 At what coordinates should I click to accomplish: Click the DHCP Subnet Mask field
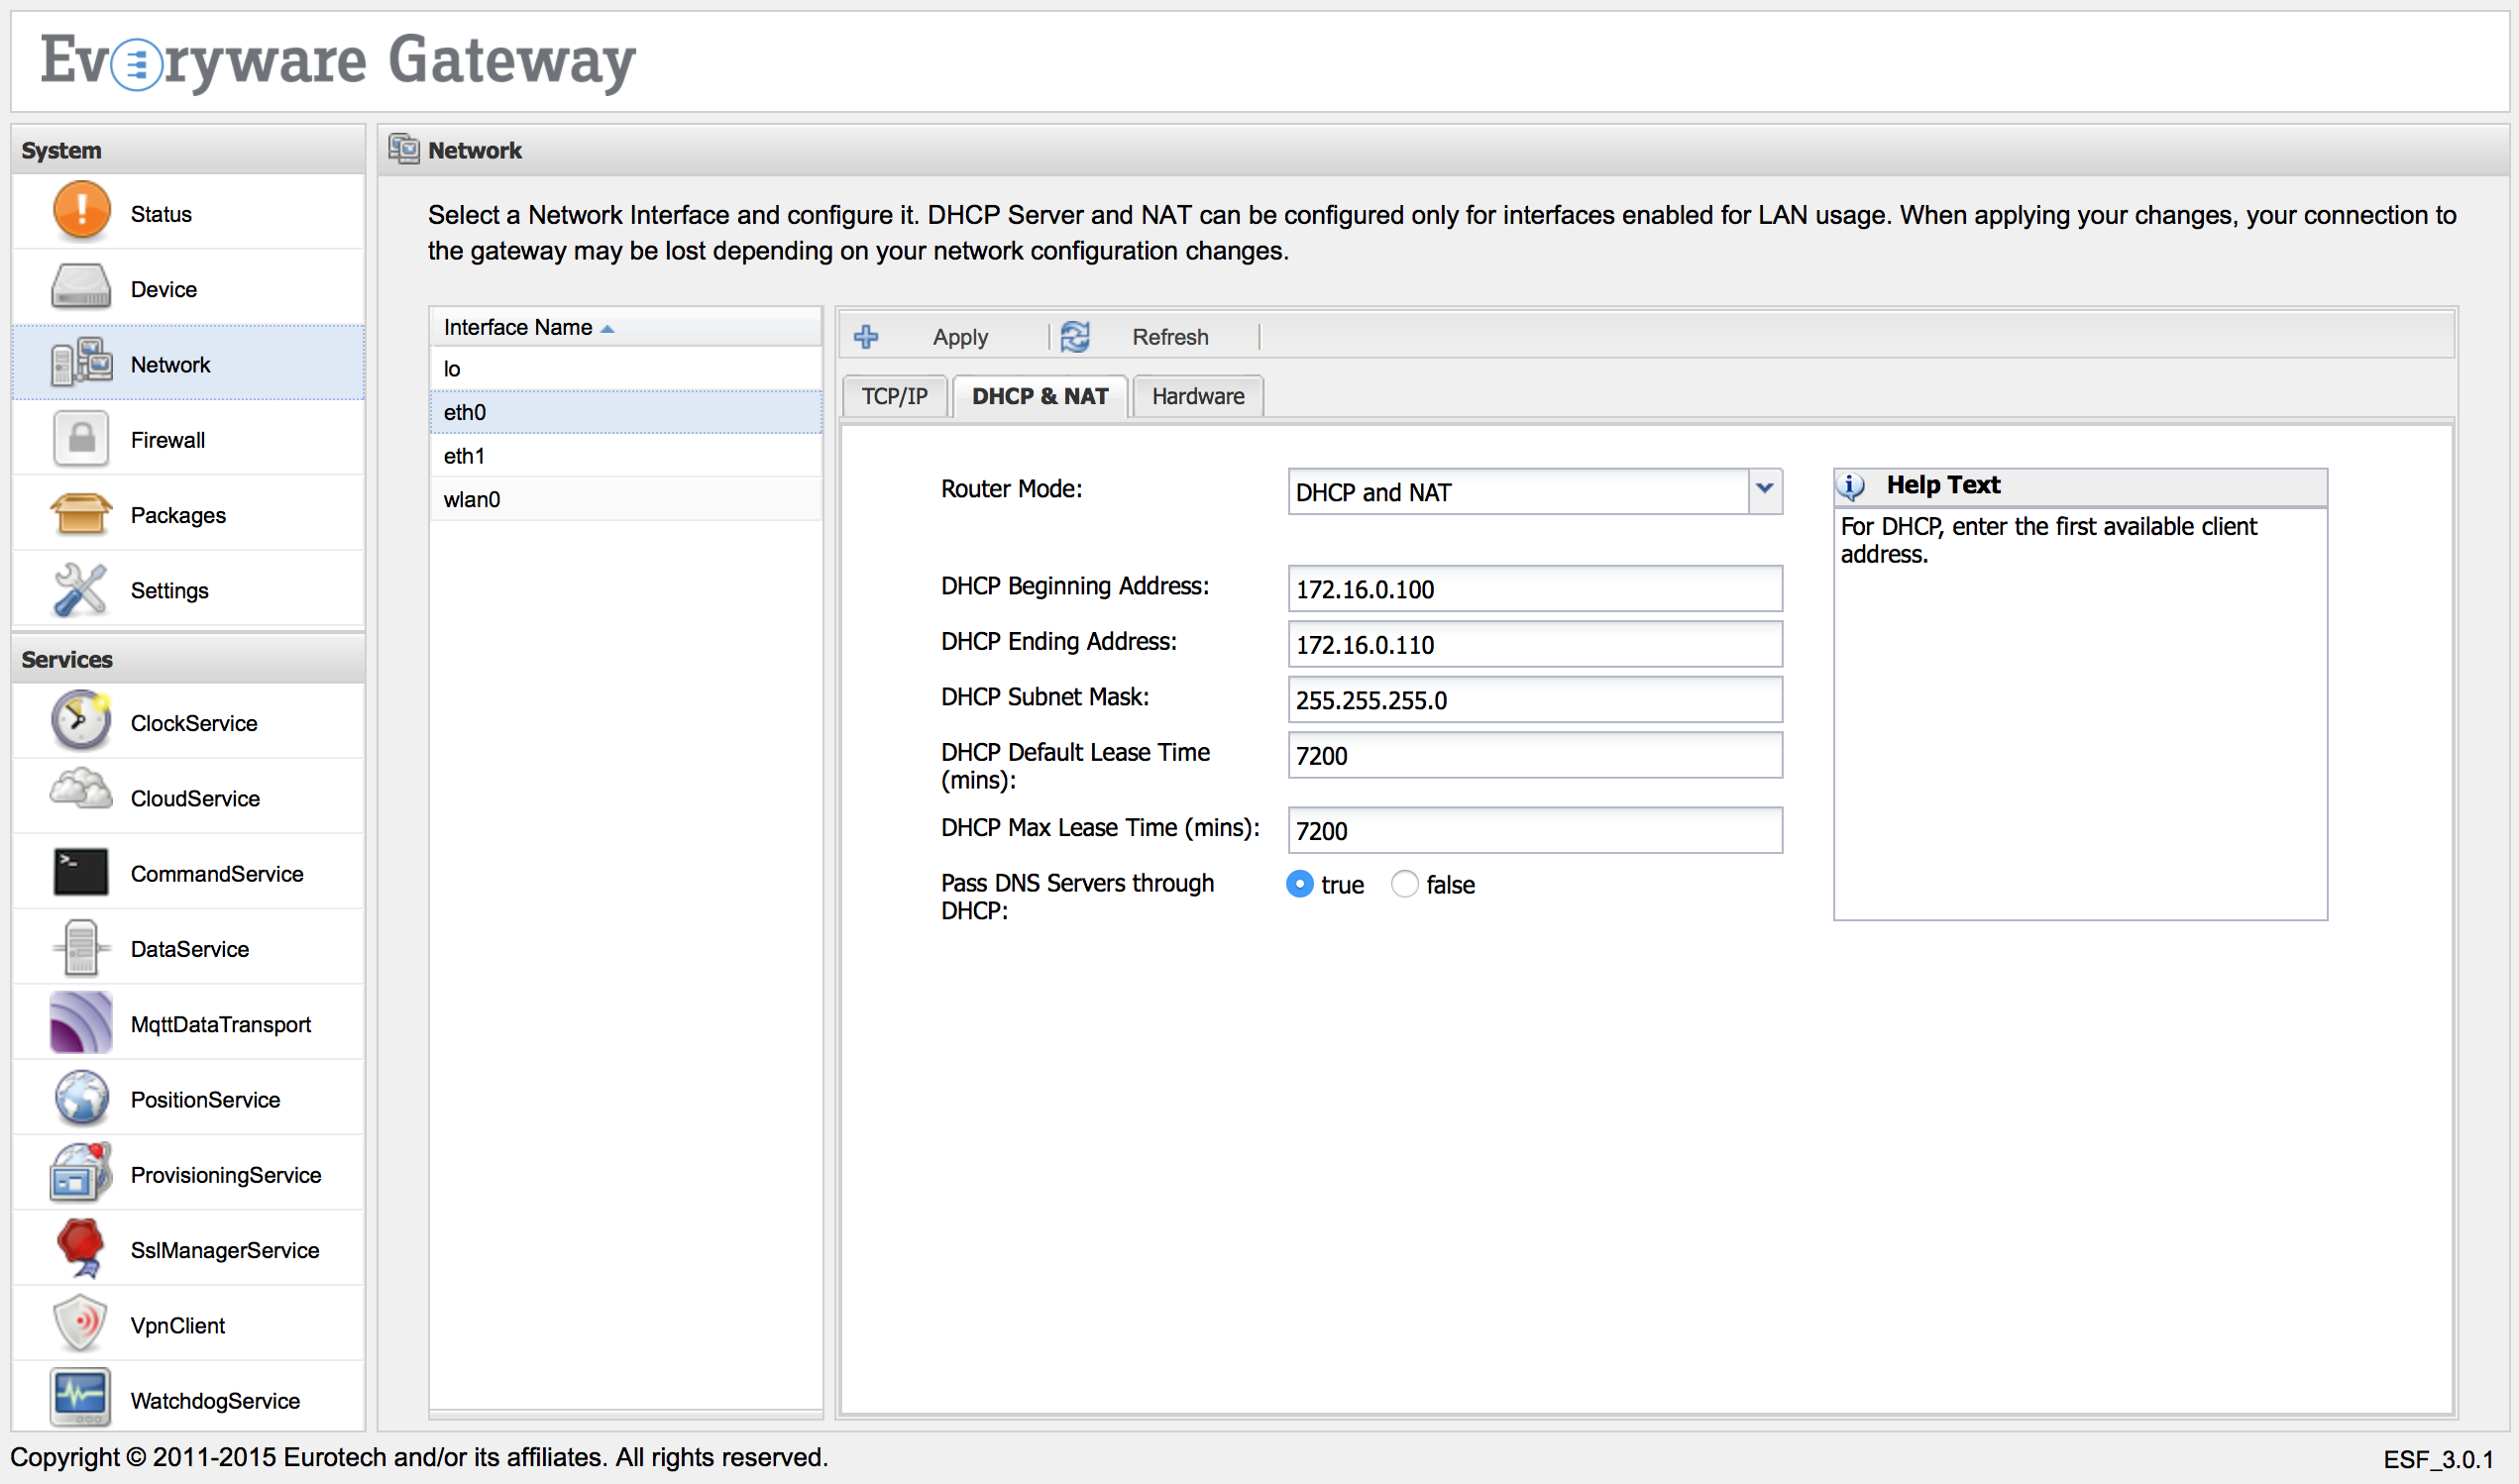[1535, 700]
